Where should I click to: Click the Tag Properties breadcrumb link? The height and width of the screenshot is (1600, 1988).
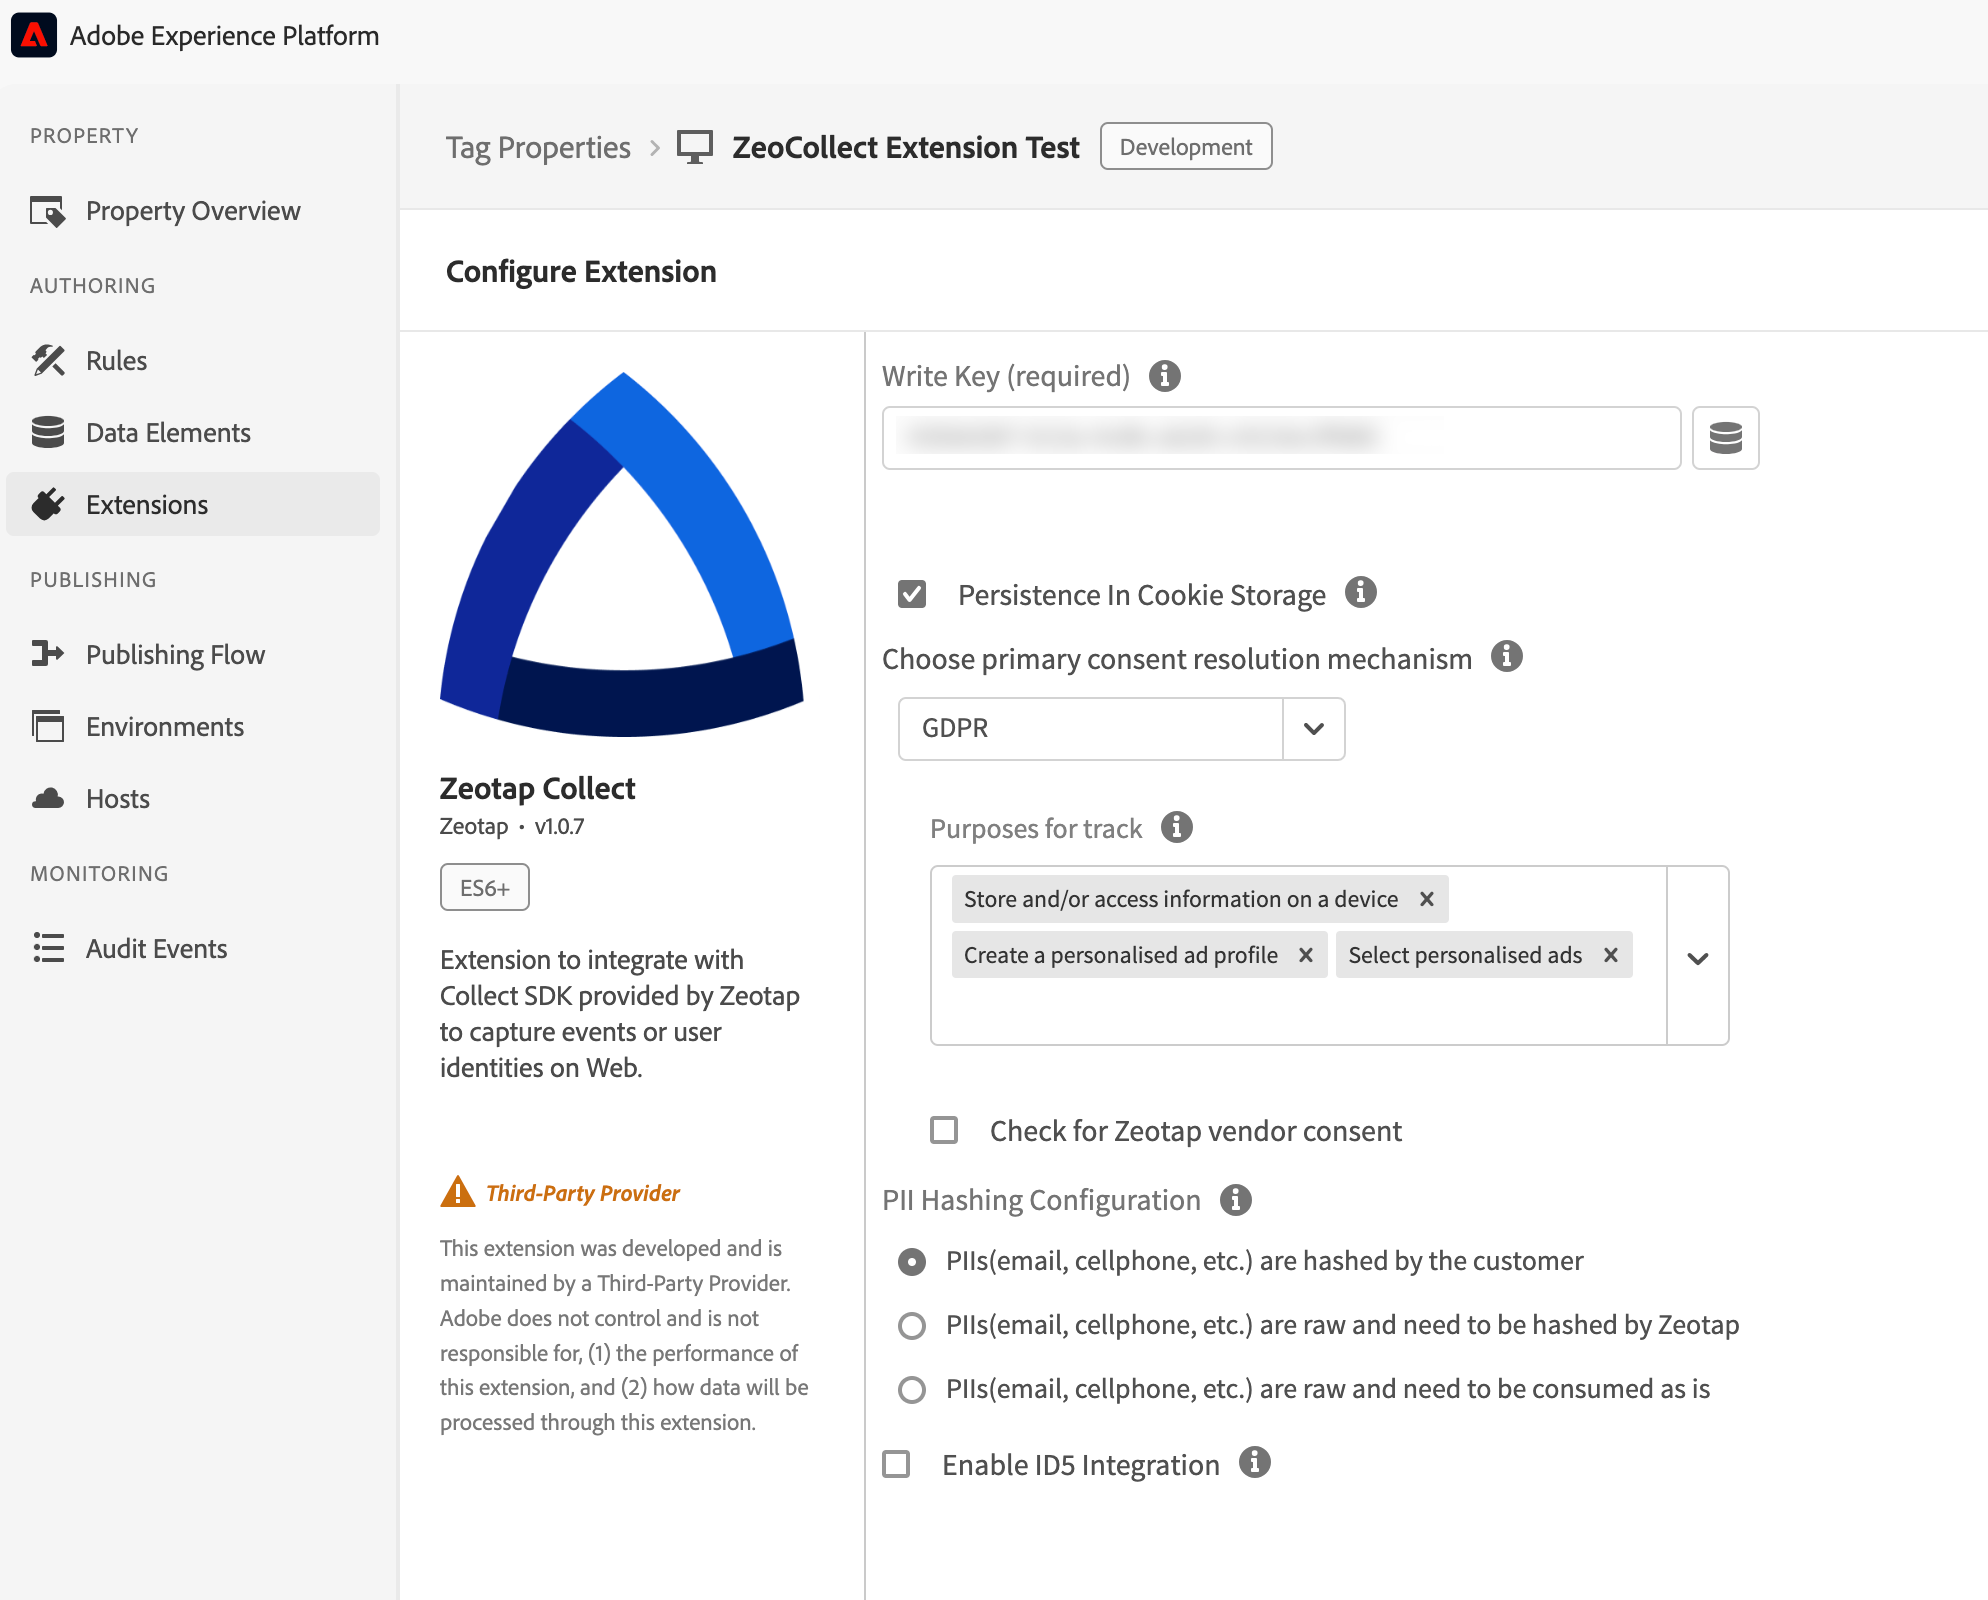(x=538, y=148)
